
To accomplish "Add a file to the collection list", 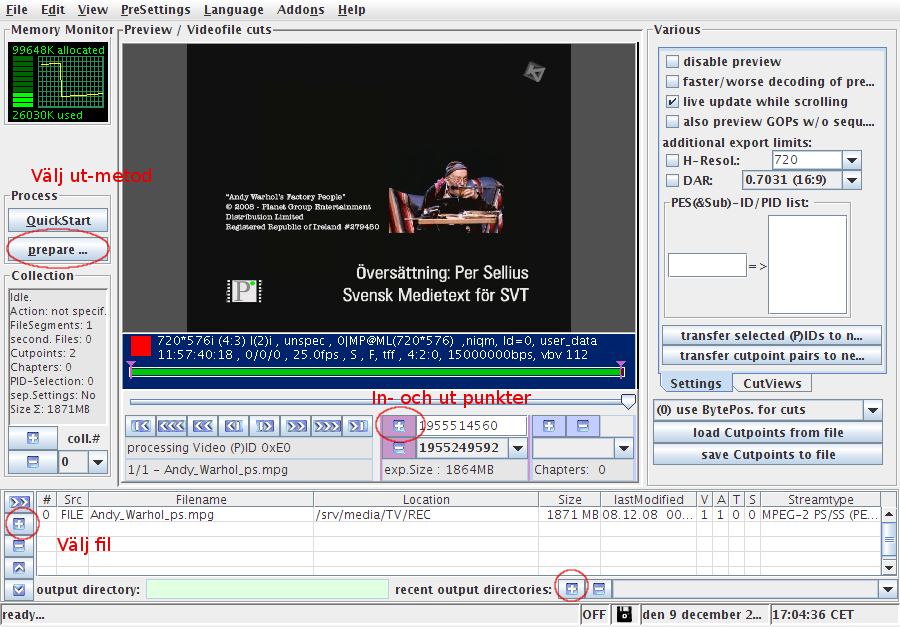I will 19,524.
